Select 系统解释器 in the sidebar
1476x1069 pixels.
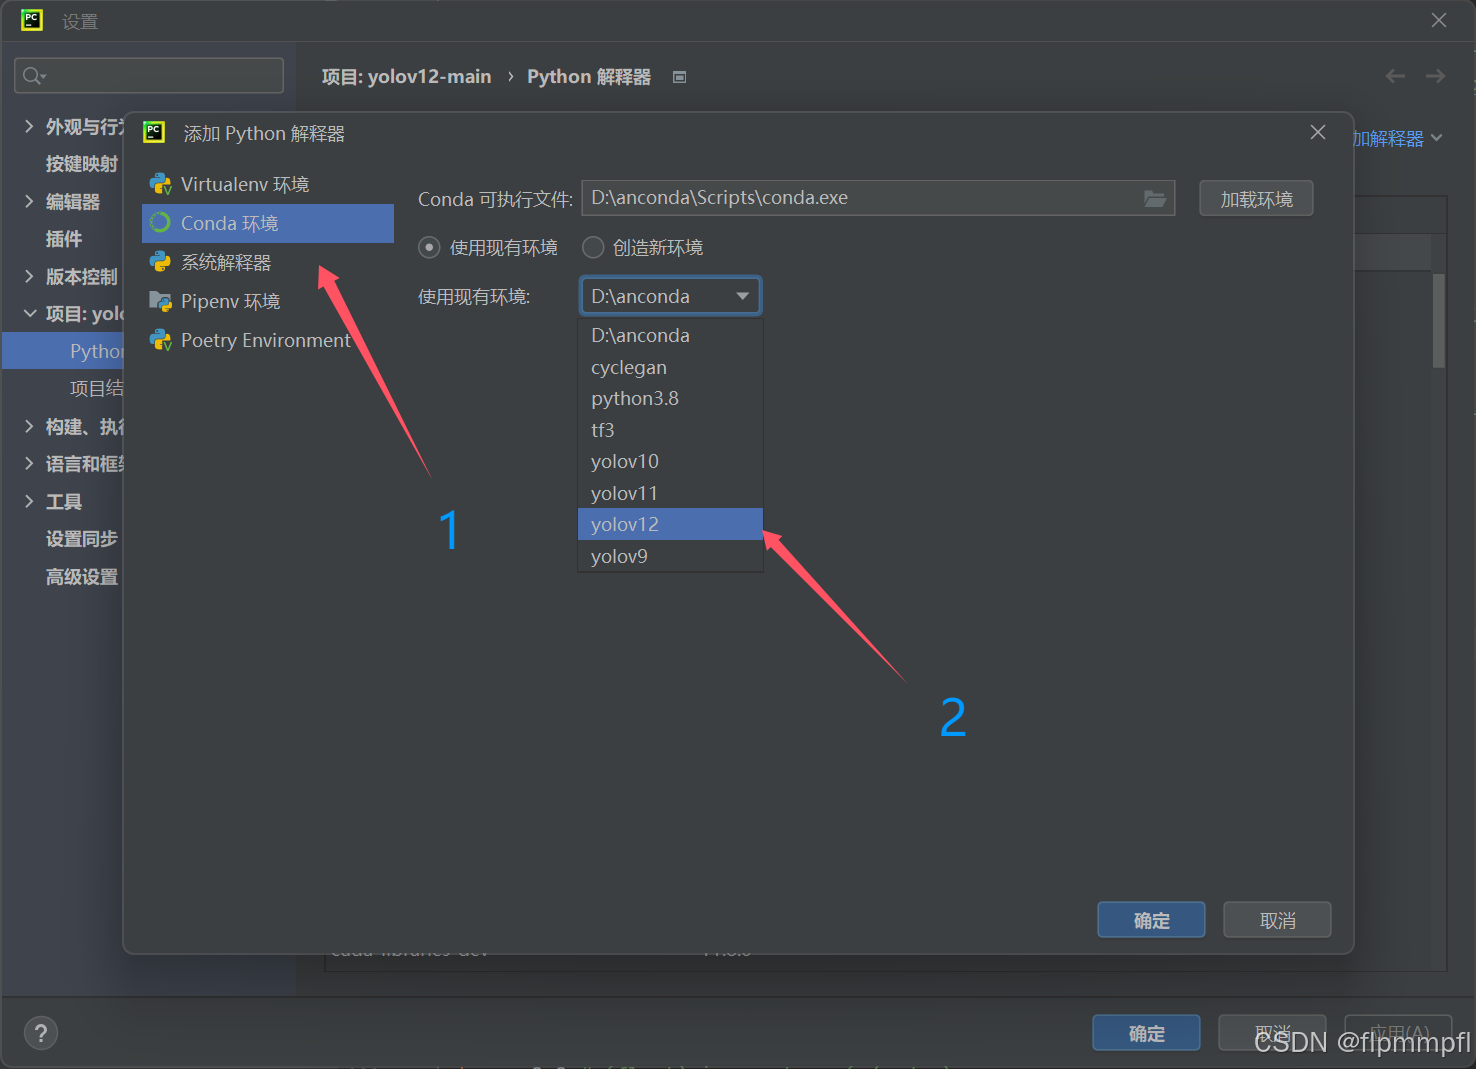(268, 262)
